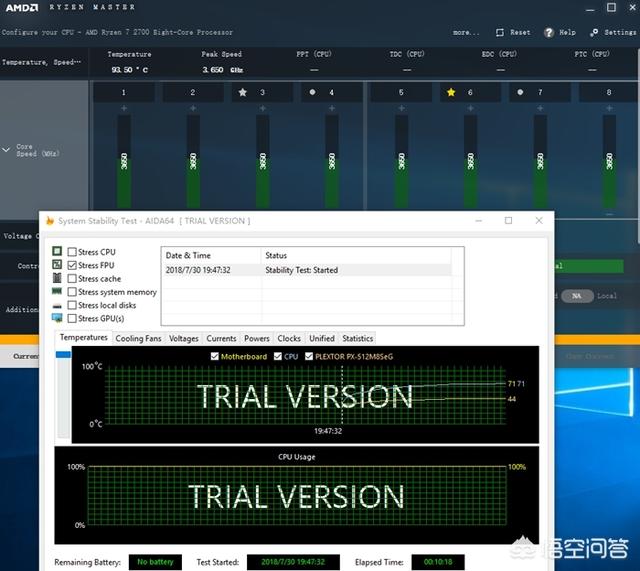Open the Powers tab
Screen dimensions: 640x571
(257, 338)
